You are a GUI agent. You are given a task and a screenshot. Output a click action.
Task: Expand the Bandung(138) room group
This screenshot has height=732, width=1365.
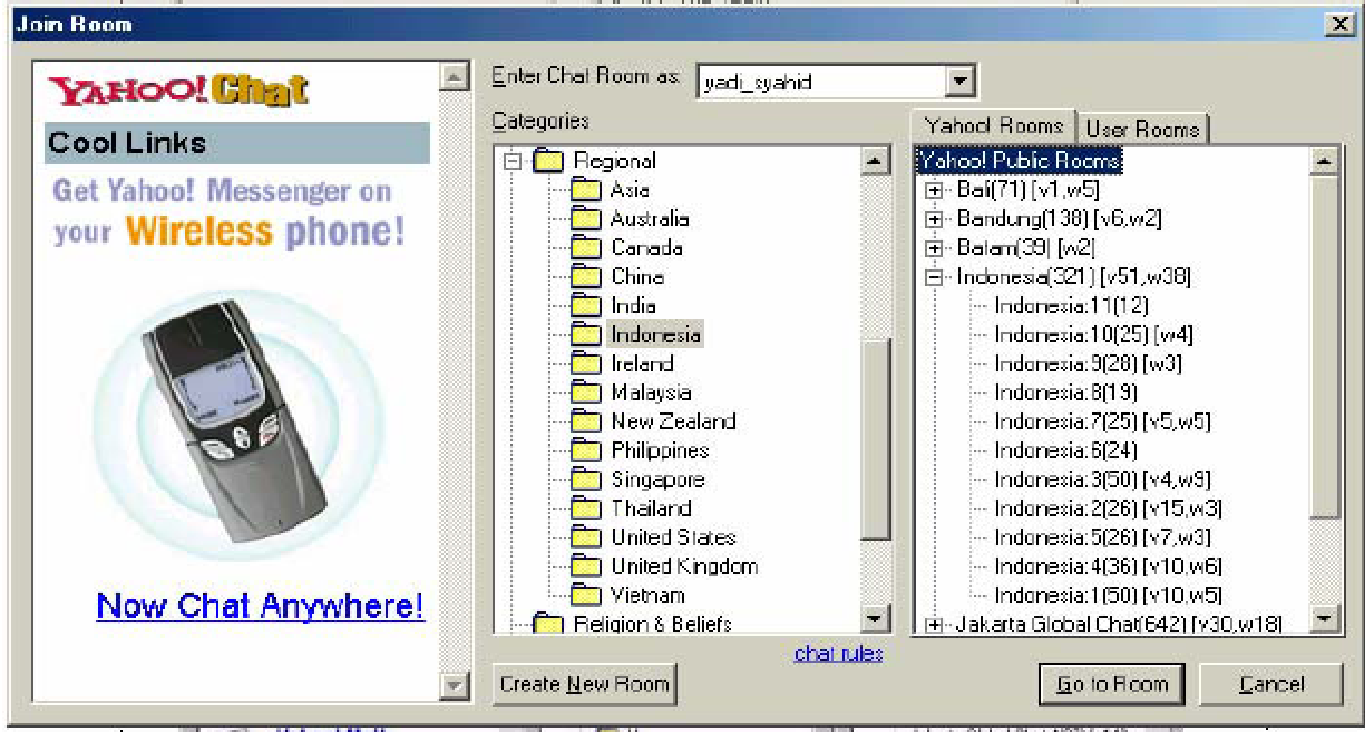click(935, 219)
